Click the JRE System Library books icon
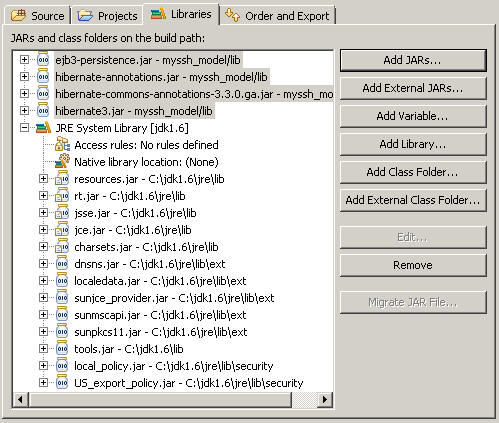Viewport: 499px width, 423px height. coord(43,128)
